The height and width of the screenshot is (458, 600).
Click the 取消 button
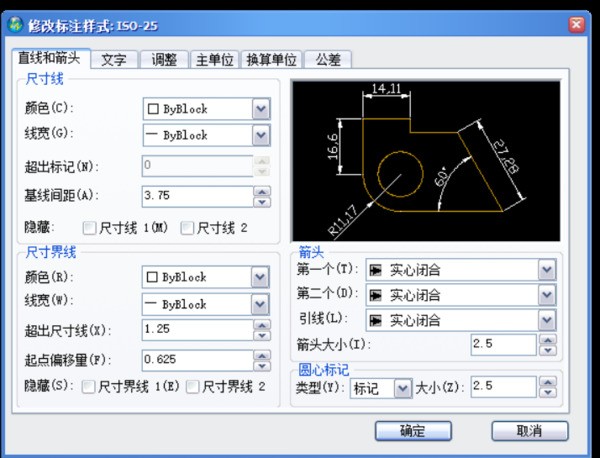tap(529, 431)
